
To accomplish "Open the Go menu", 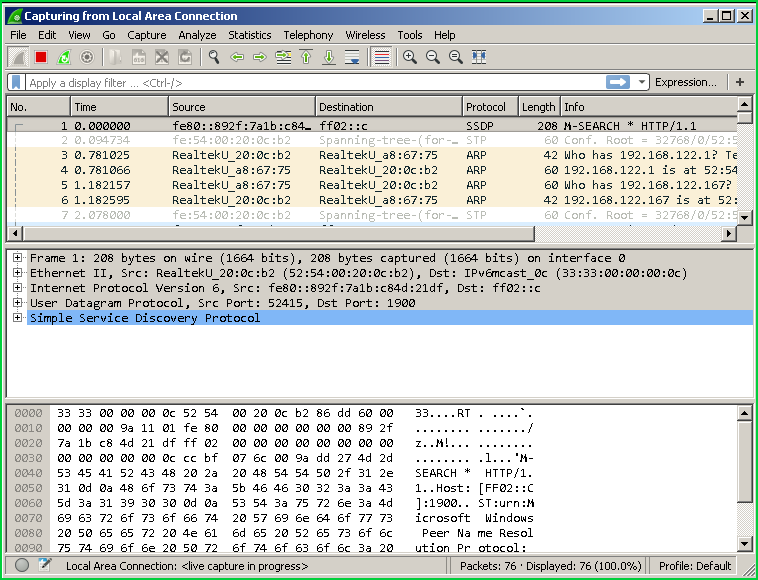I will [109, 35].
